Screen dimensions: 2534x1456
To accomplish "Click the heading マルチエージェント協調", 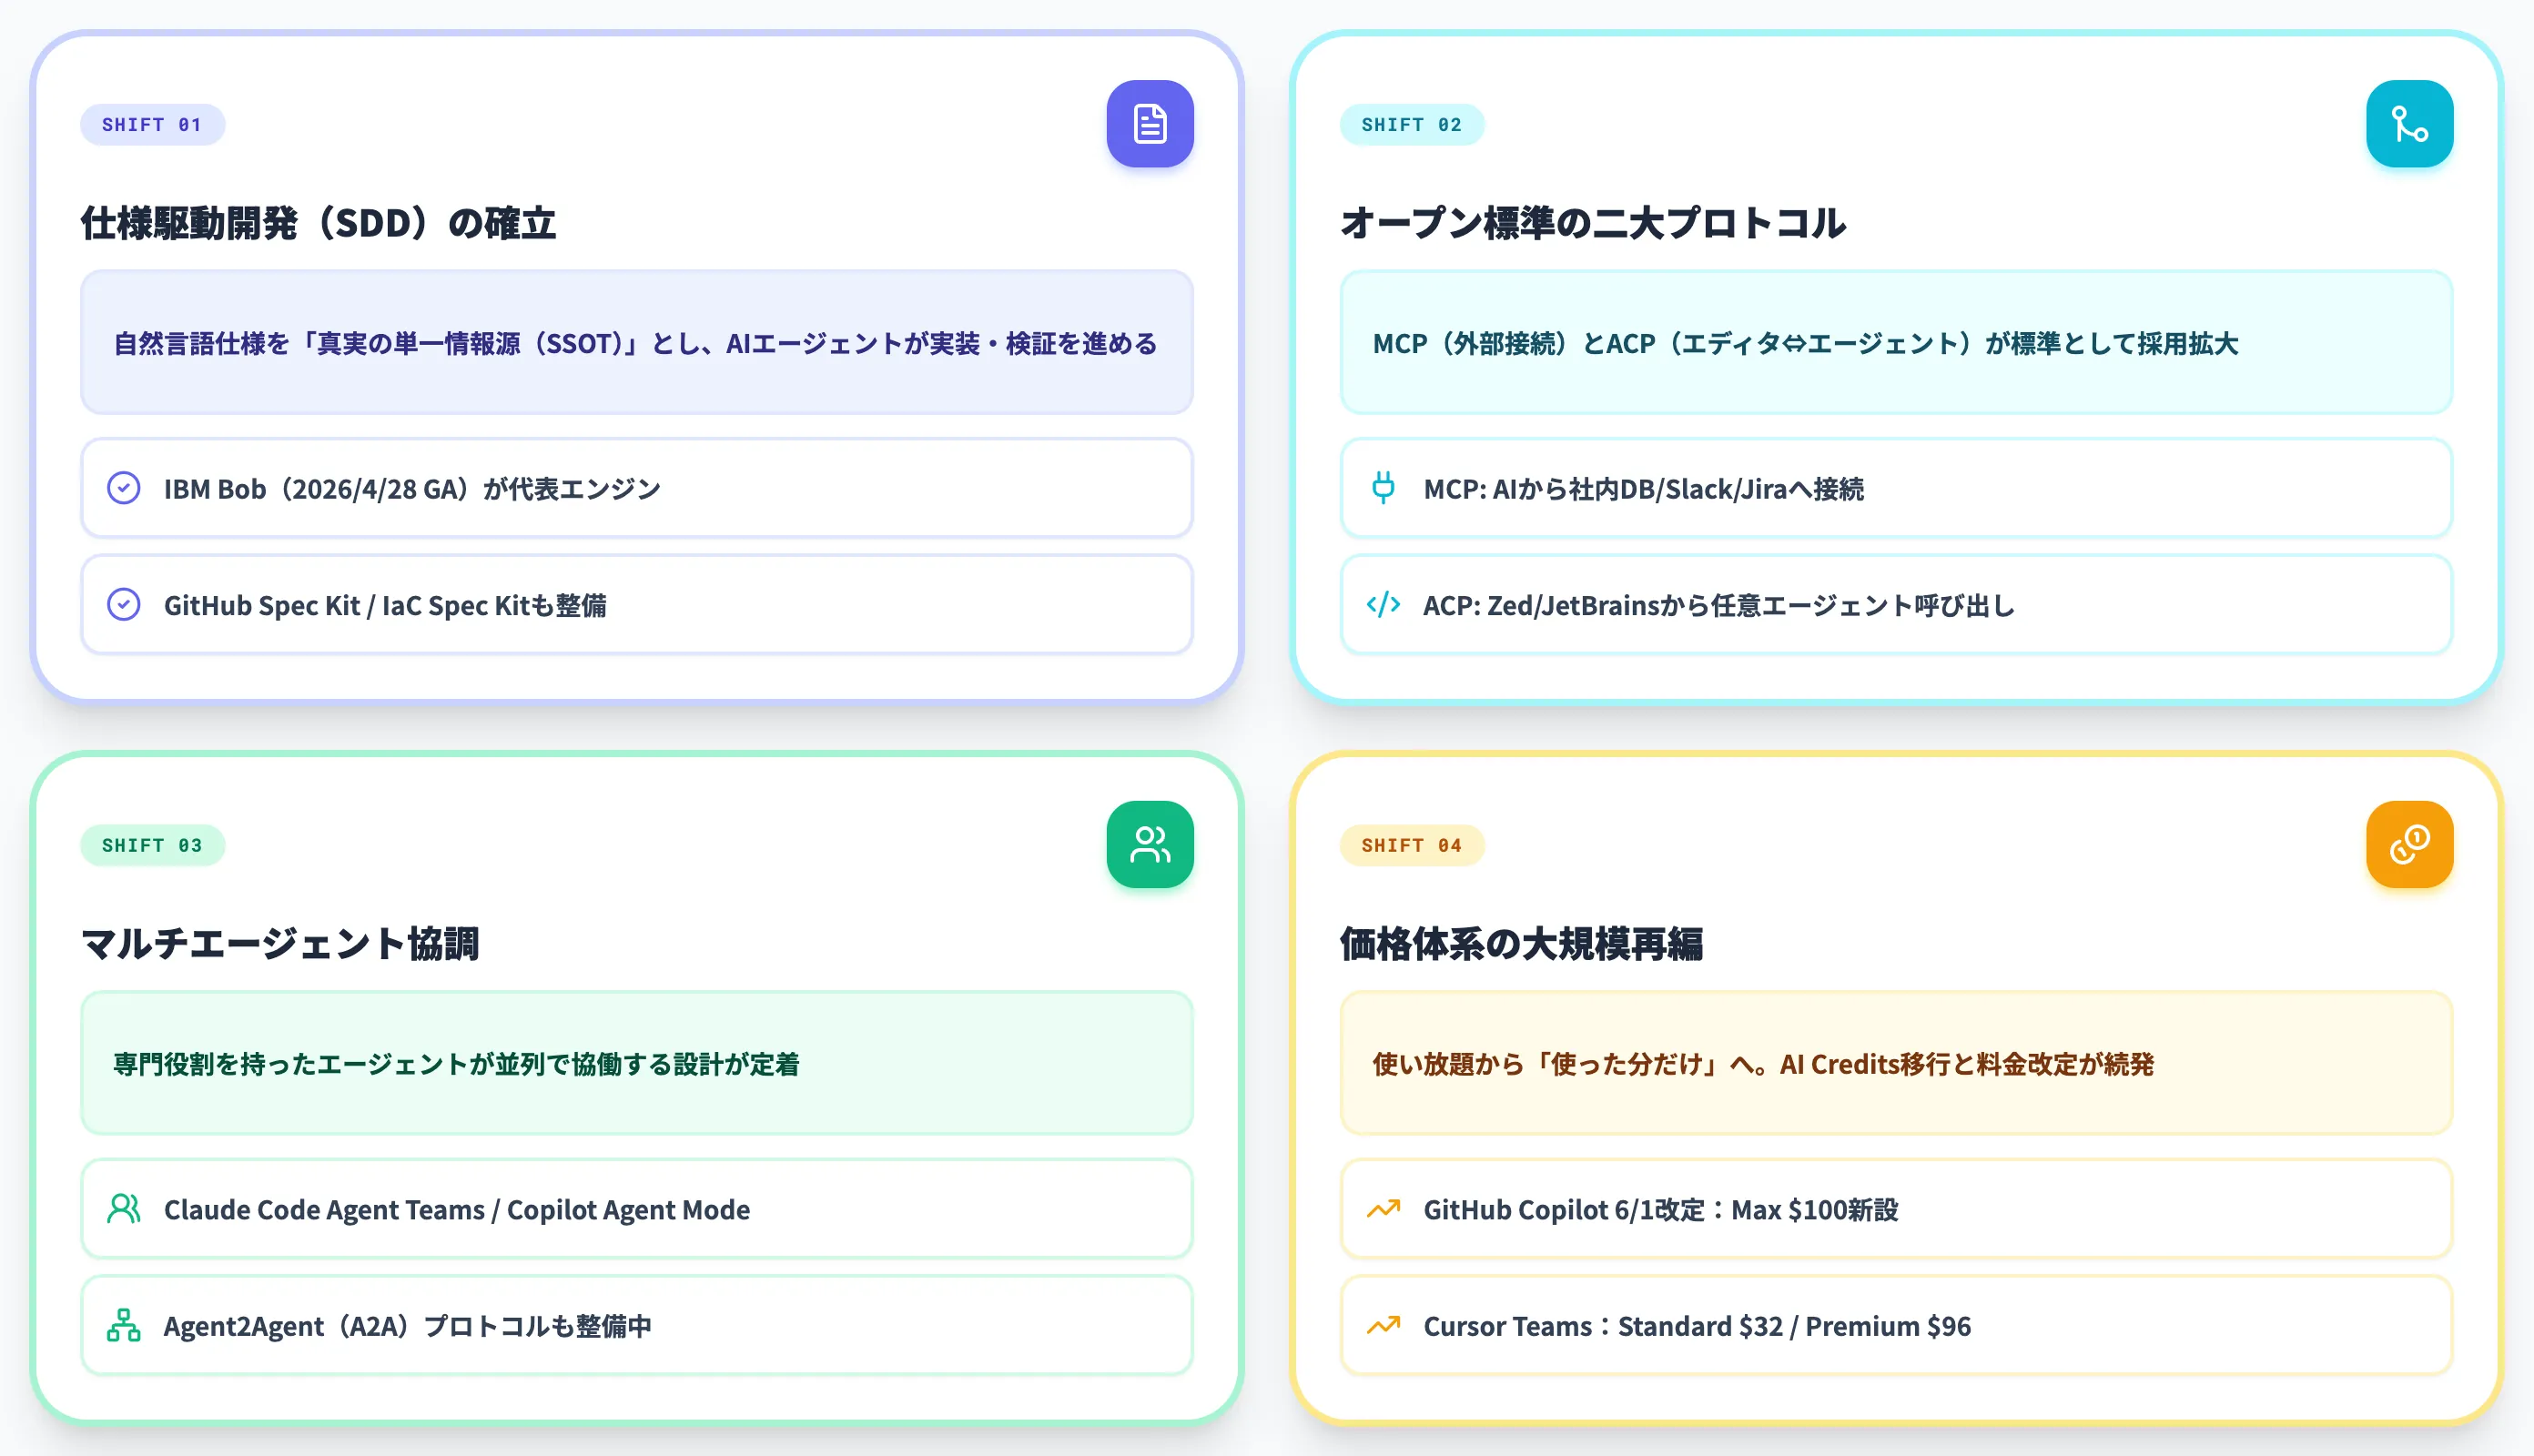I will pyautogui.click(x=280, y=943).
